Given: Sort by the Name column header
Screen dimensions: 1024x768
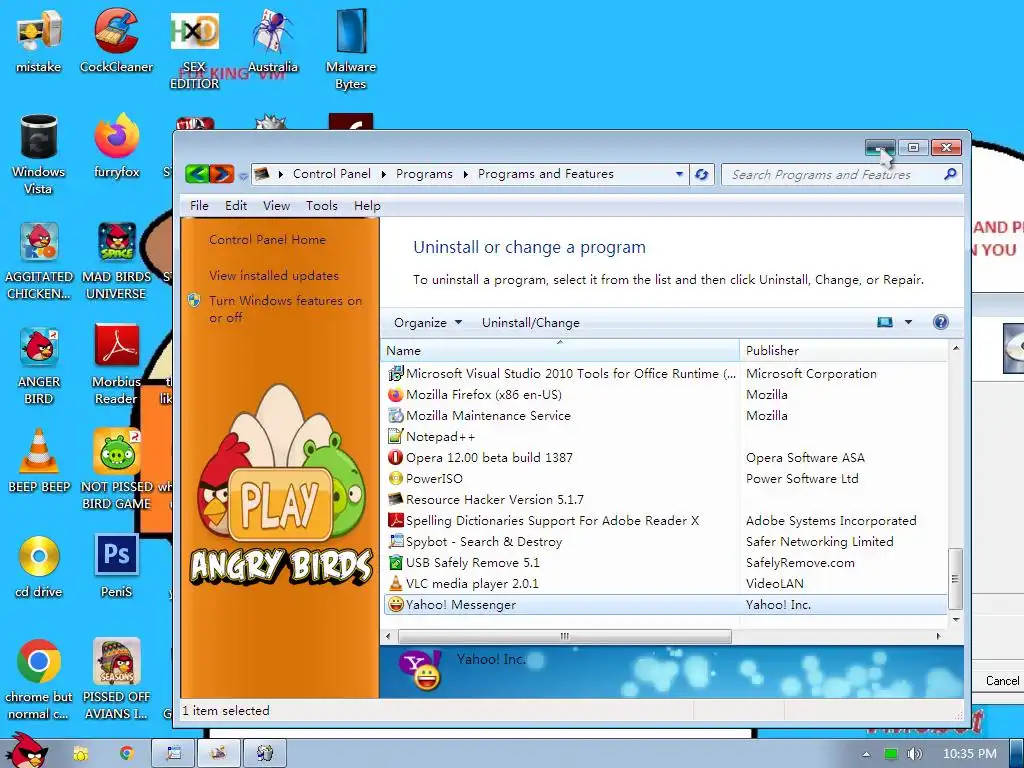Looking at the screenshot, I should (560, 351).
